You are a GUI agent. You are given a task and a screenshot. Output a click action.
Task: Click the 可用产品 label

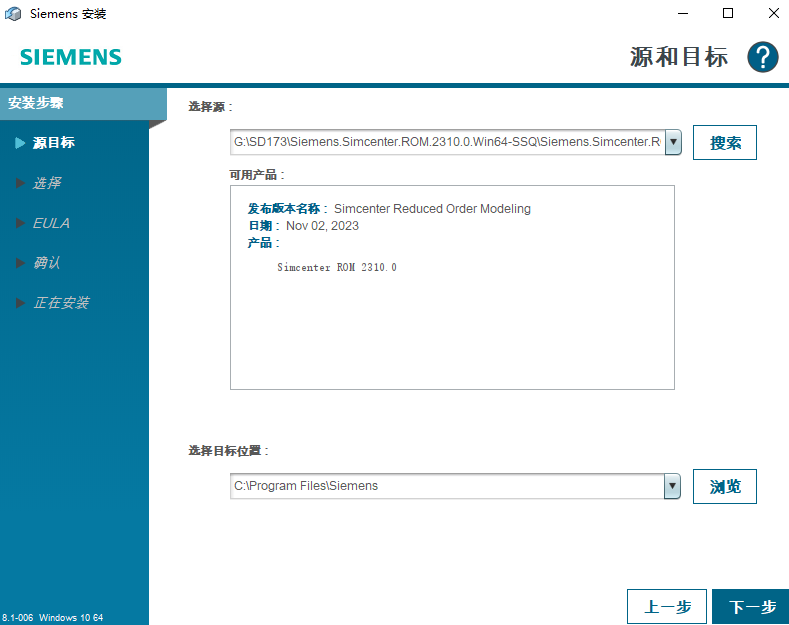tap(257, 175)
